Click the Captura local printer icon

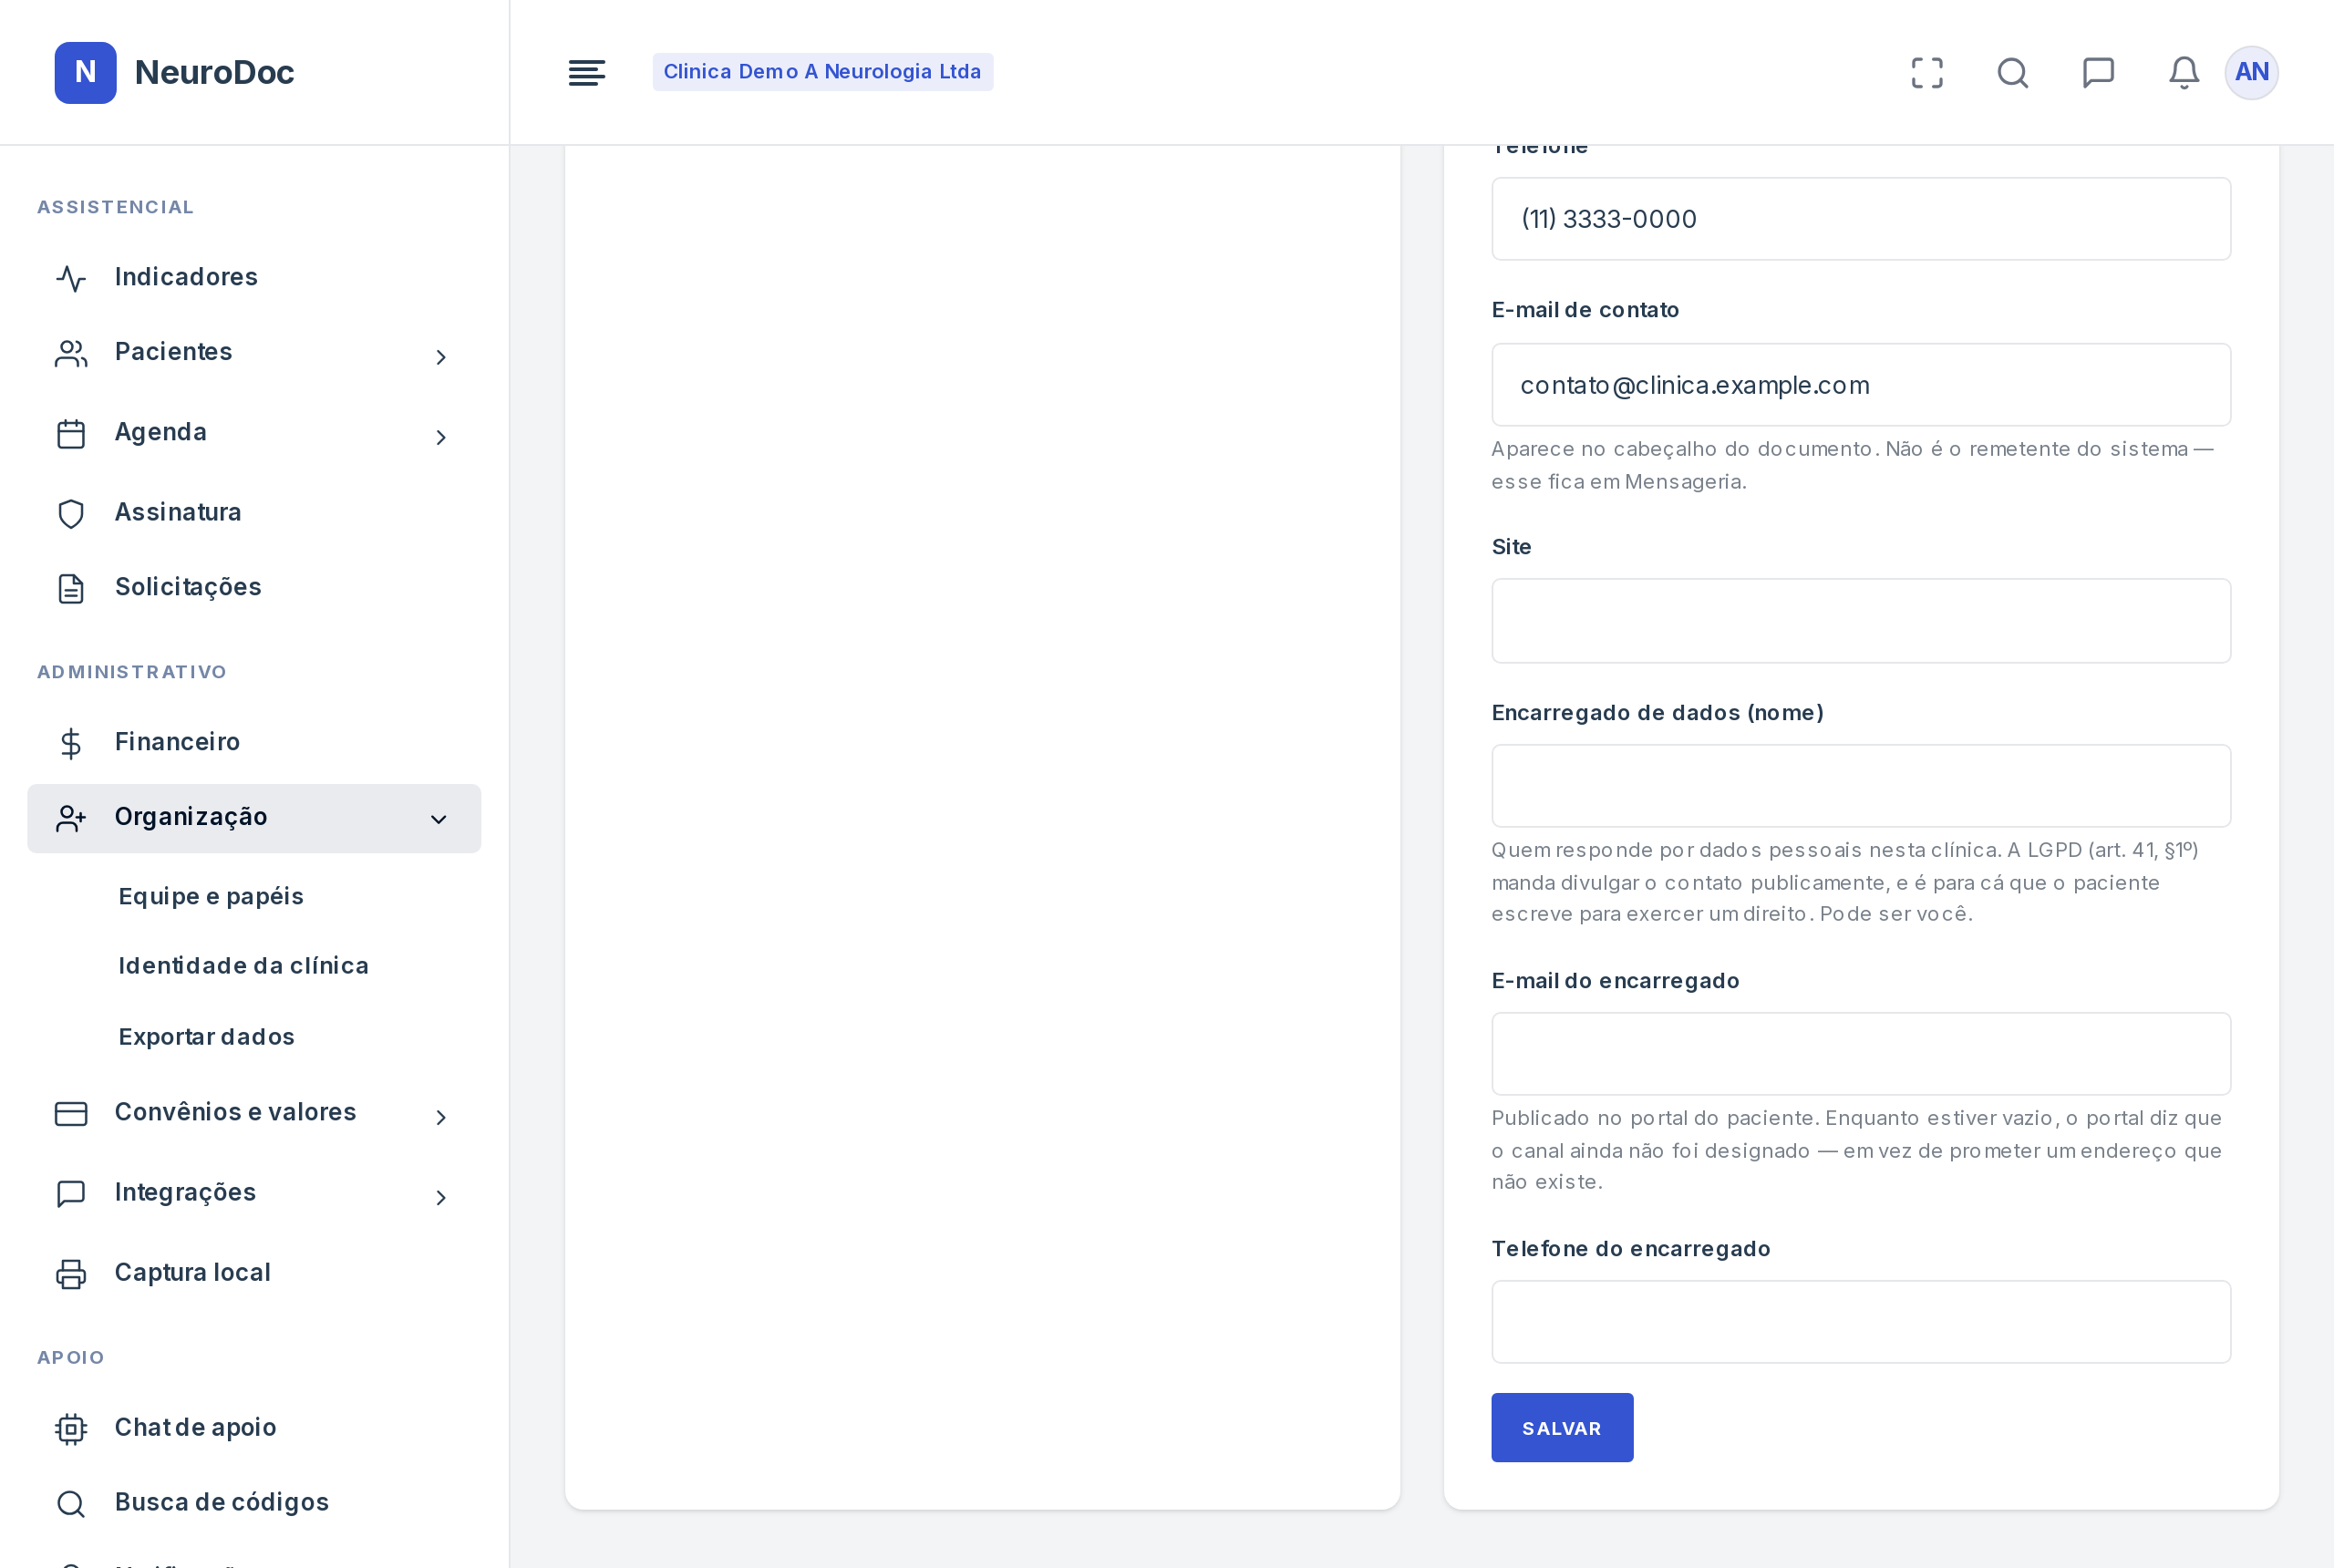point(71,1273)
